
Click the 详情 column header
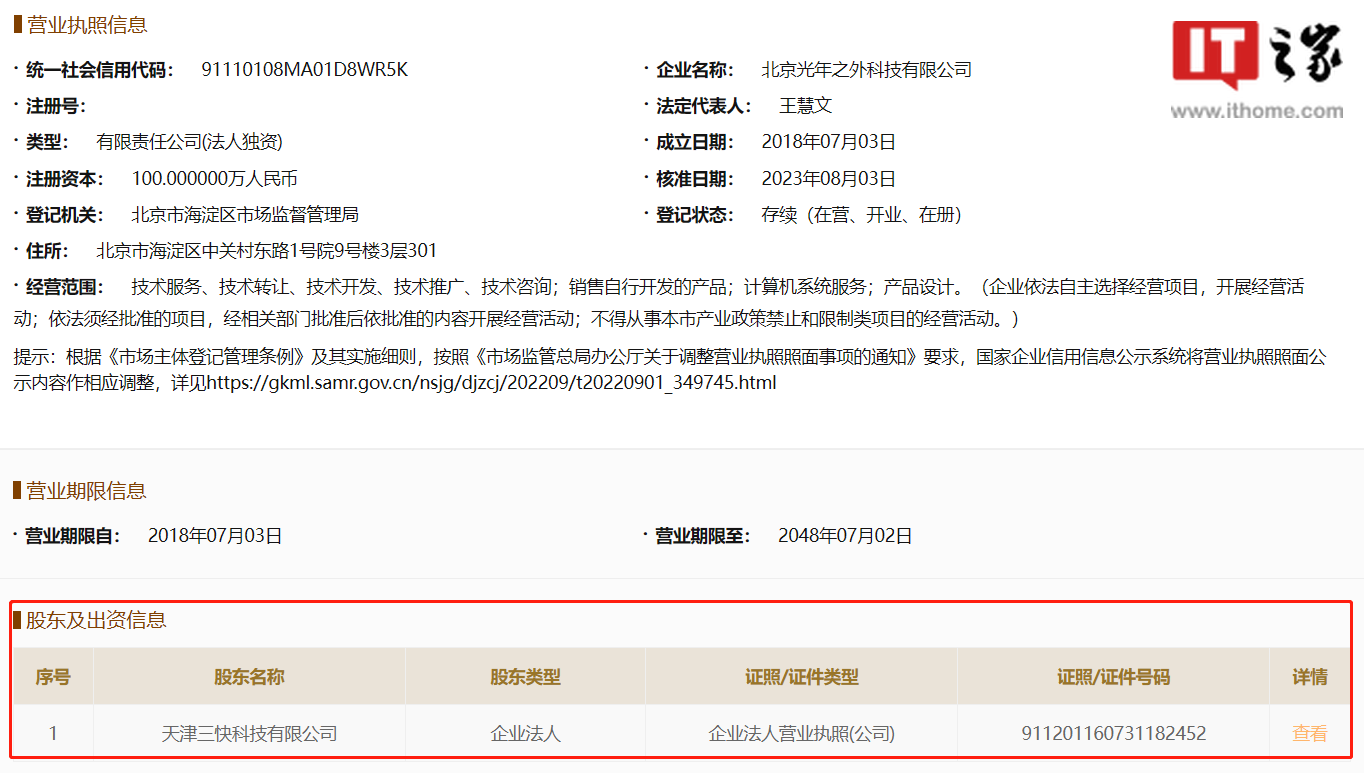(1310, 676)
